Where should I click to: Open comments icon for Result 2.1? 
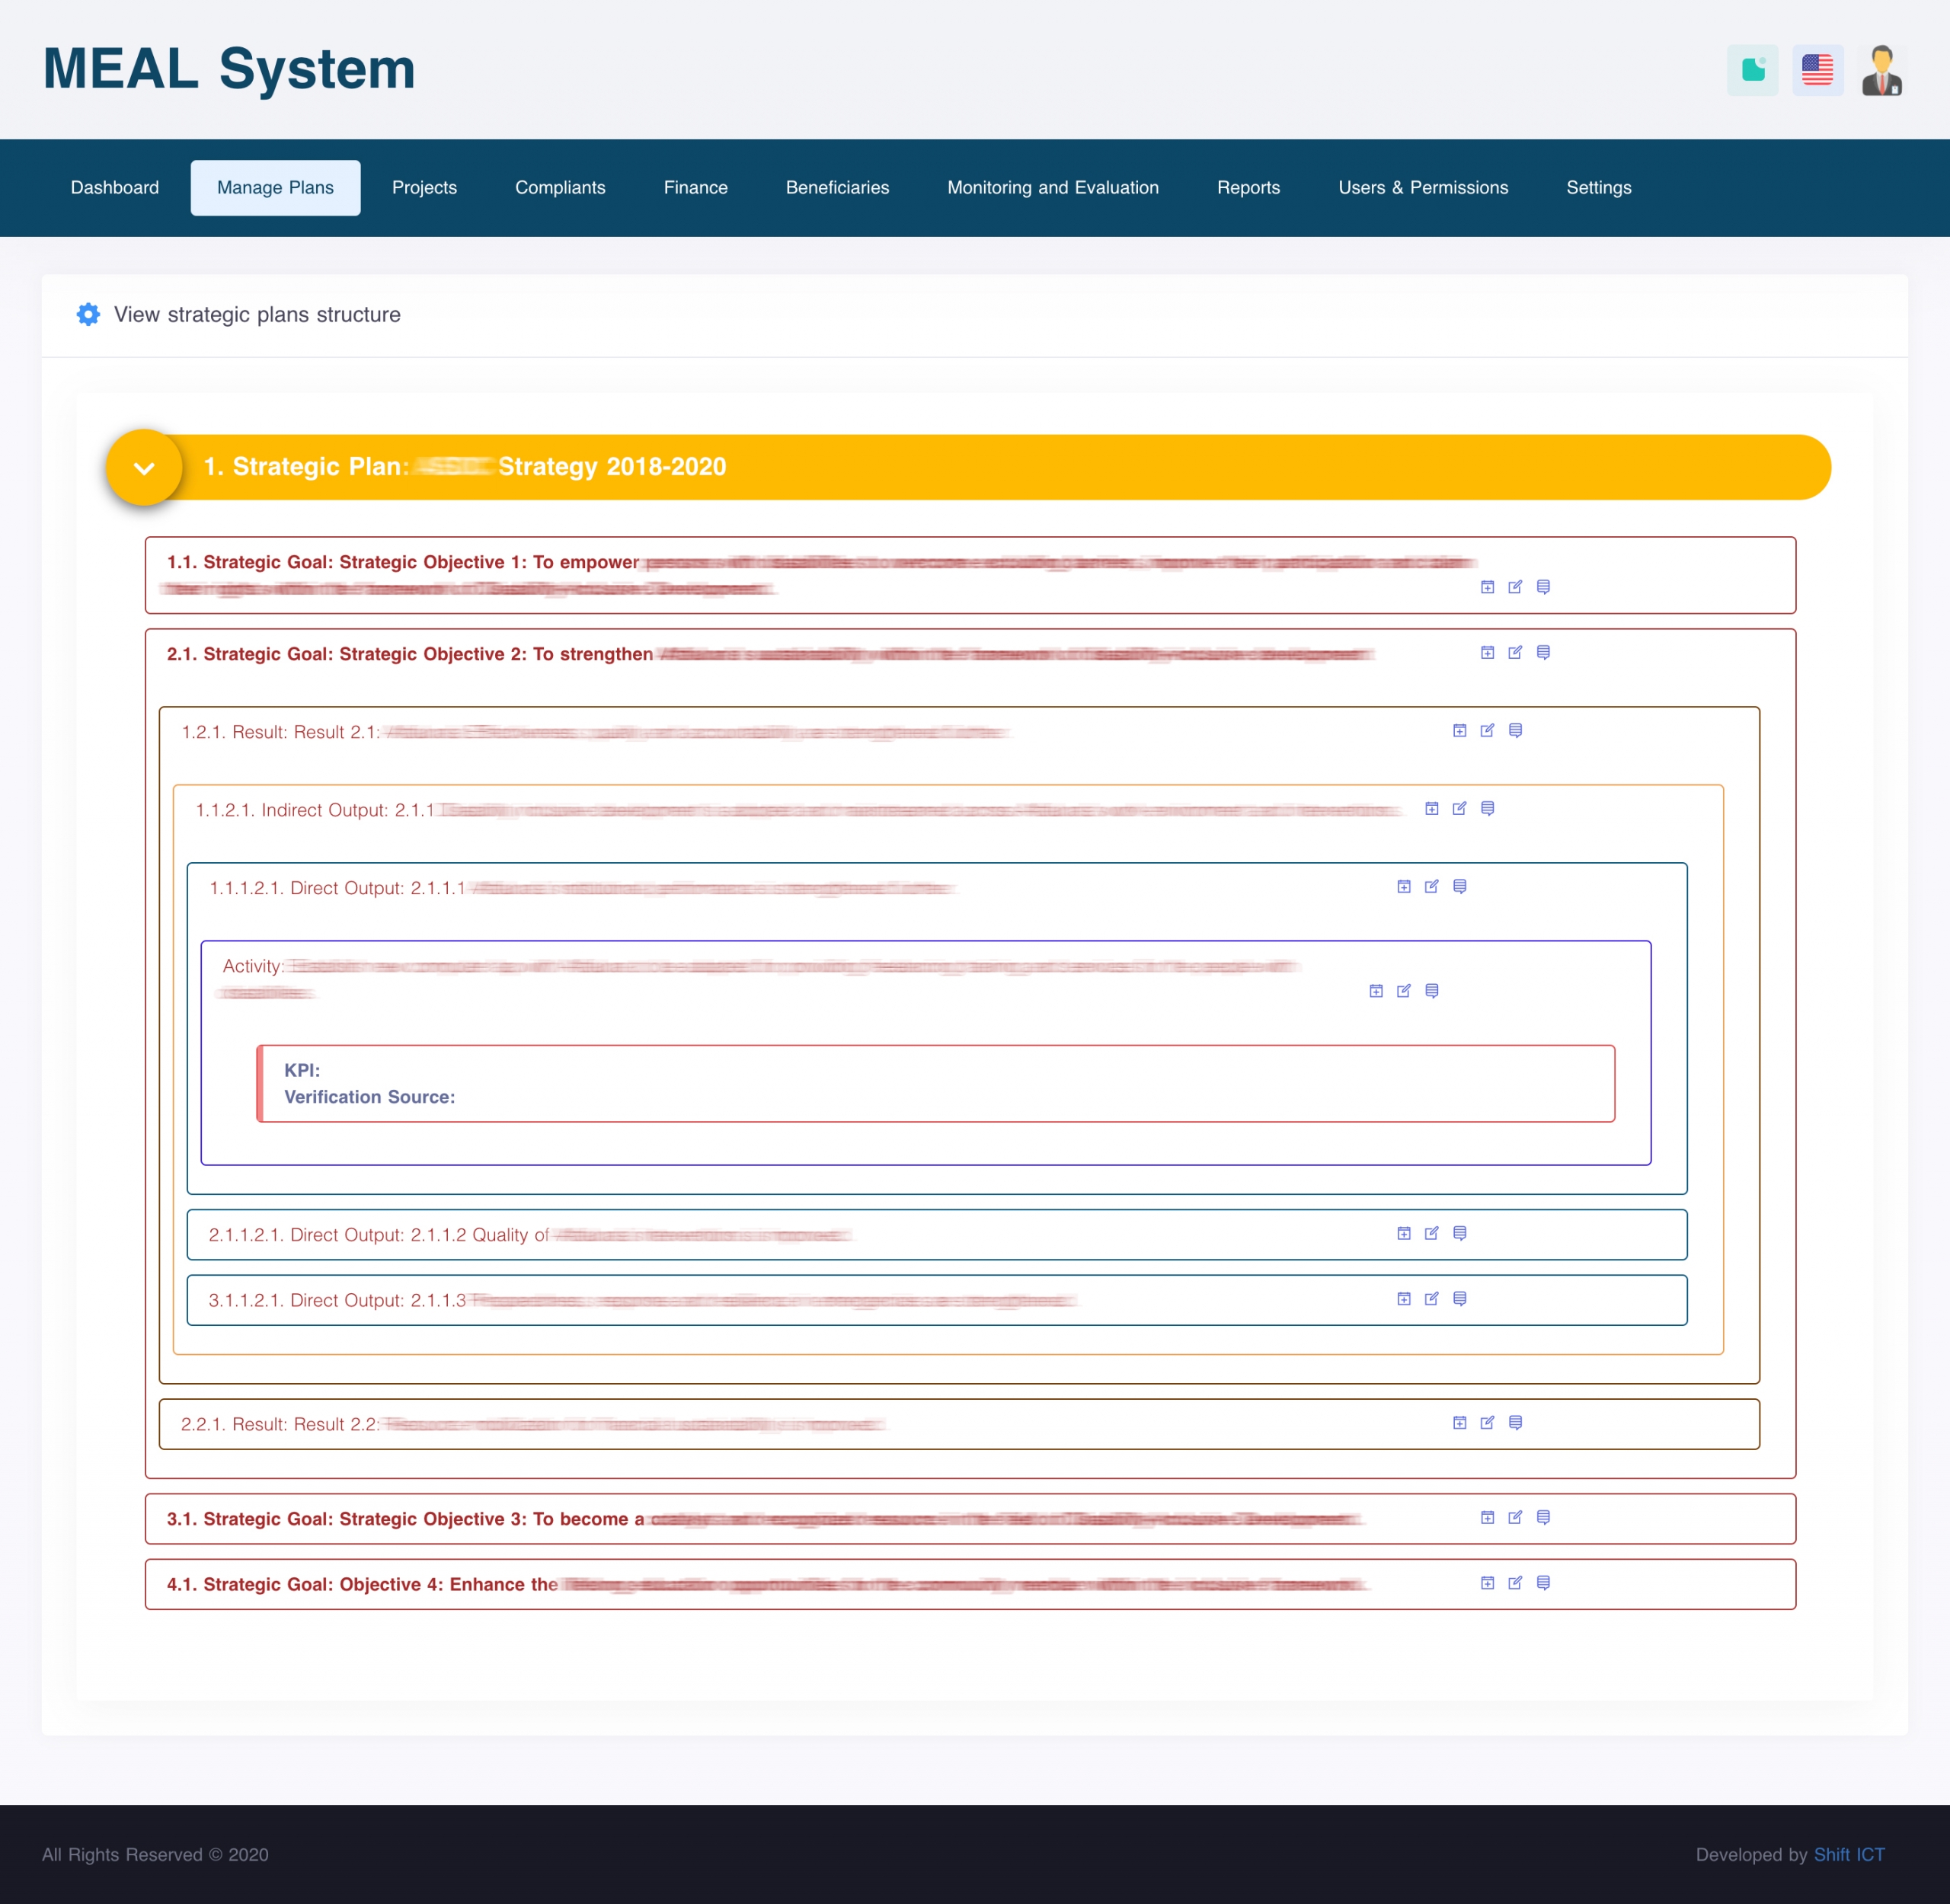pyautogui.click(x=1515, y=730)
